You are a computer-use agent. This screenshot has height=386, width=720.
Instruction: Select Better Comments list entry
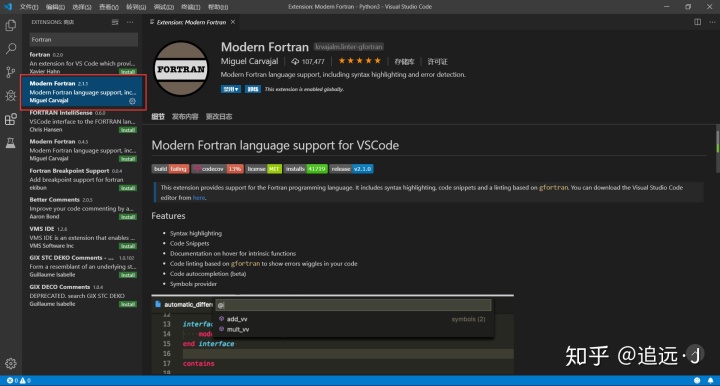tap(83, 208)
